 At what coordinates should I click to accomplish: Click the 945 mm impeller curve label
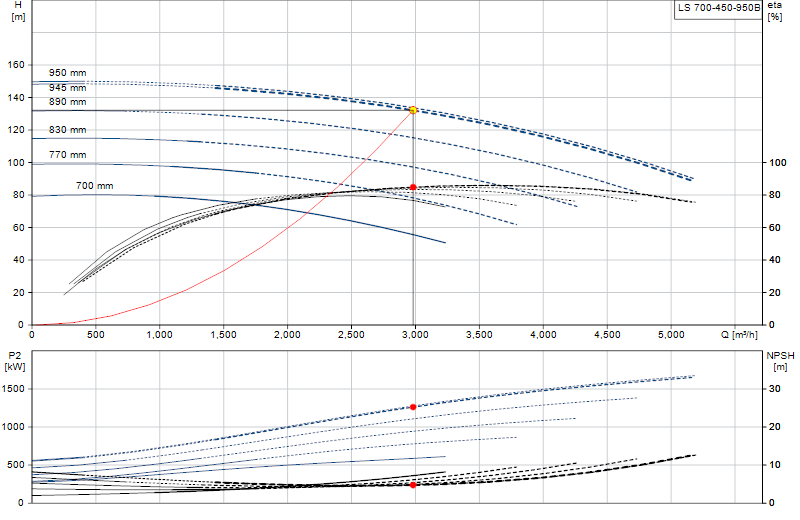pos(67,88)
